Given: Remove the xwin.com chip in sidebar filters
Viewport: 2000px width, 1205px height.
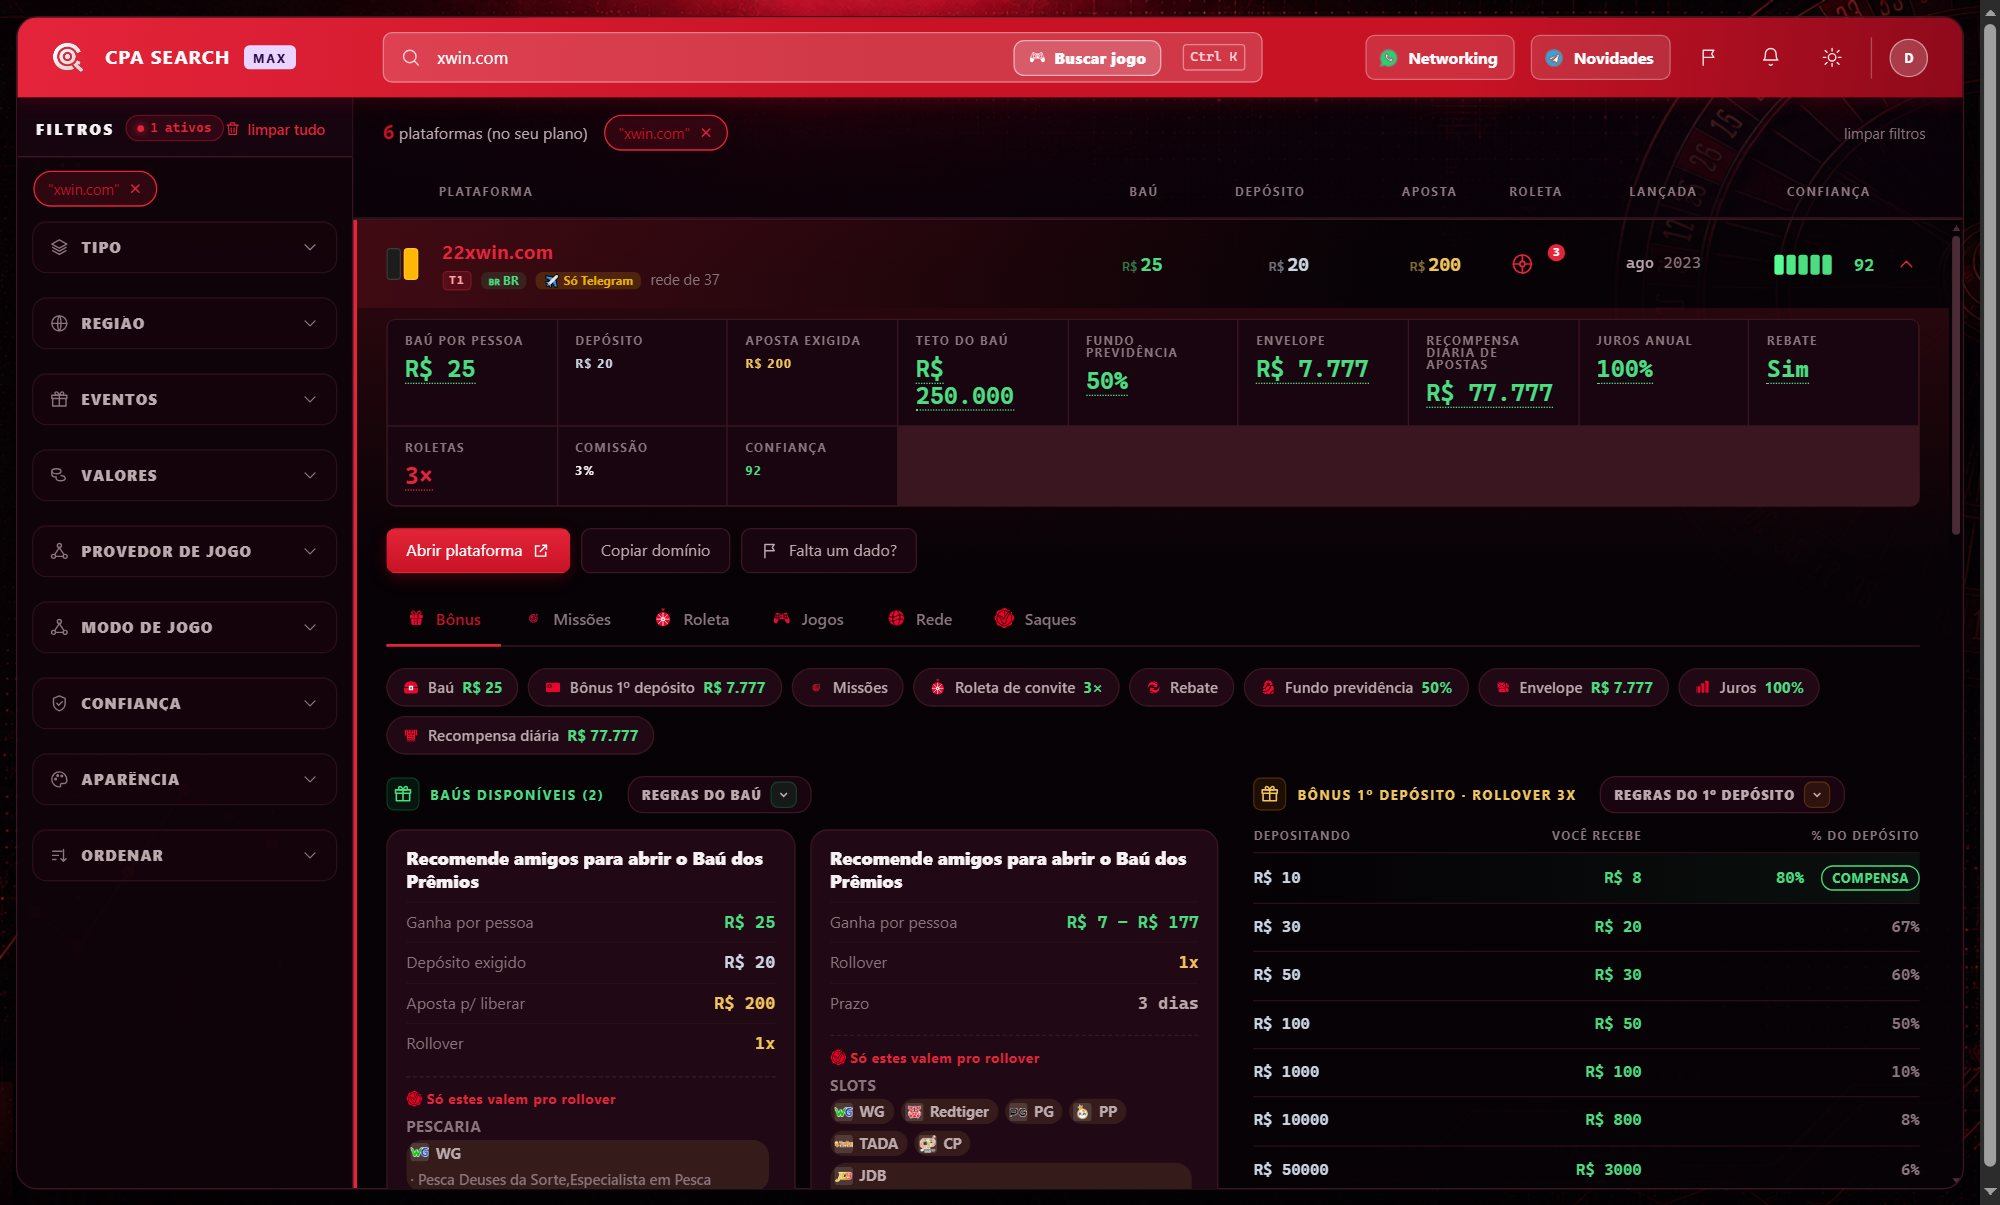Looking at the screenshot, I should point(135,189).
